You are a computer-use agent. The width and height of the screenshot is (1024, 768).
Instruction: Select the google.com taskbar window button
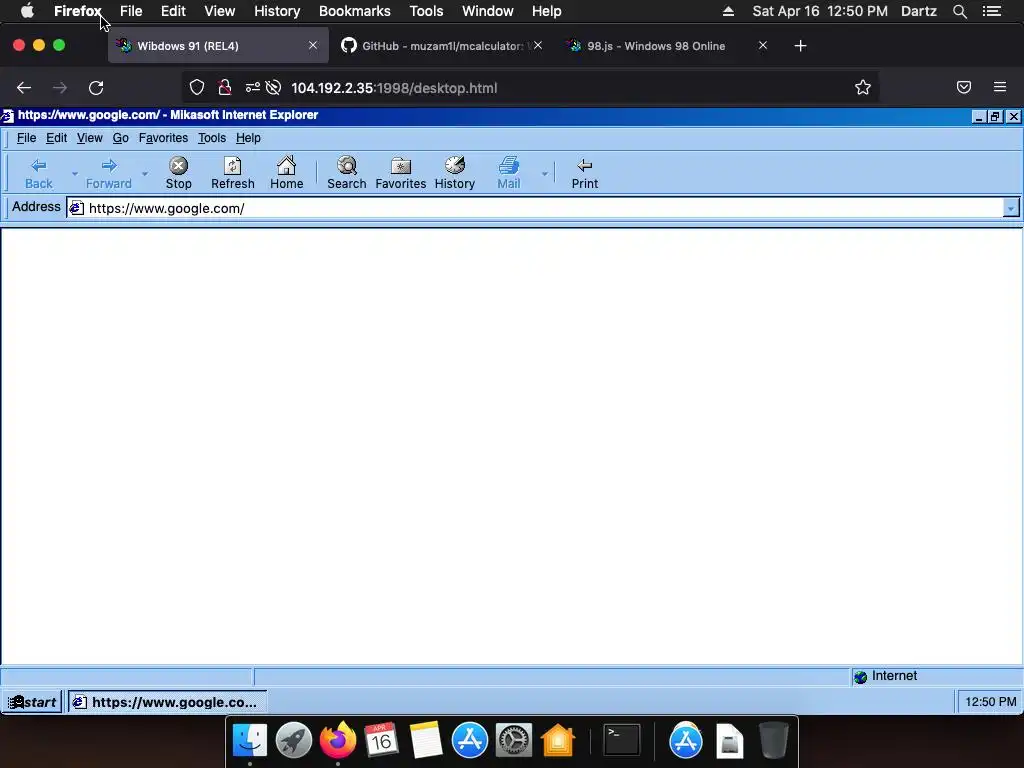[168, 702]
